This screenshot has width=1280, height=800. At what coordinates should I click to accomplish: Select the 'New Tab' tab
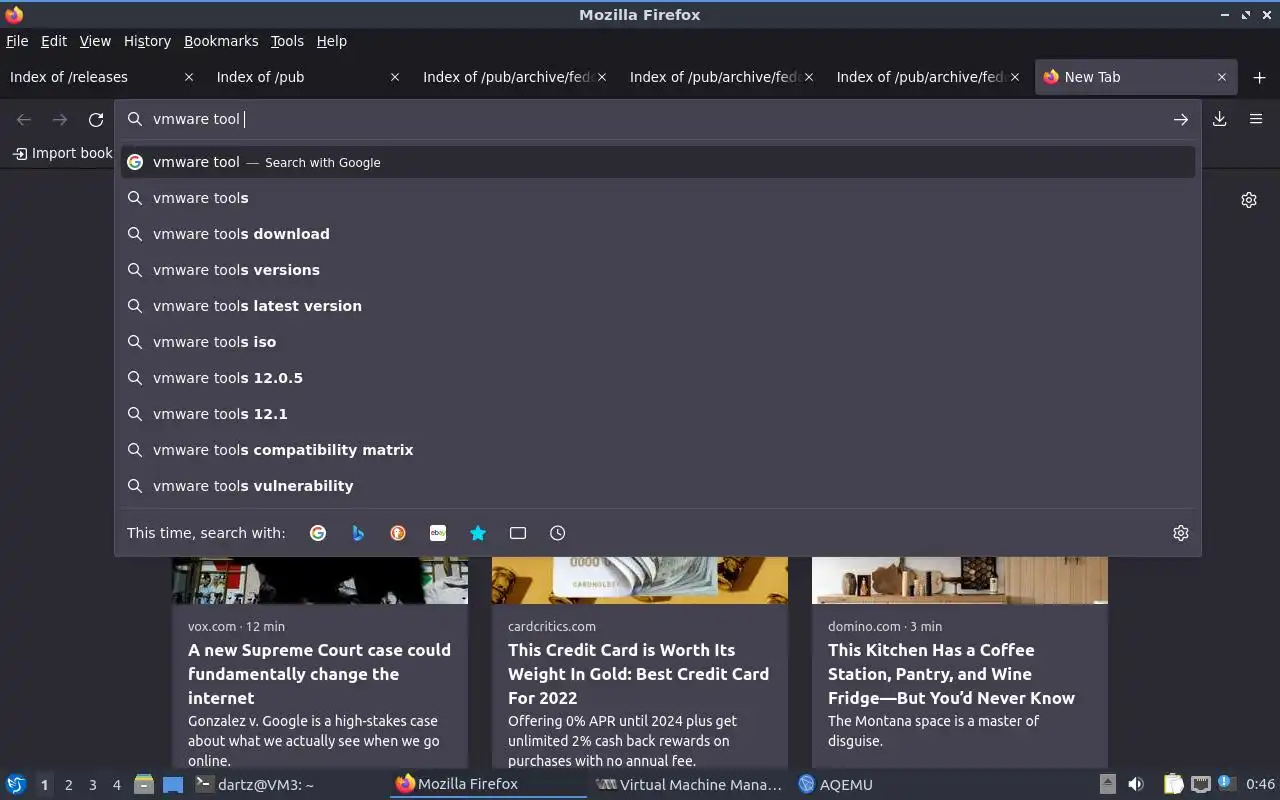1136,77
